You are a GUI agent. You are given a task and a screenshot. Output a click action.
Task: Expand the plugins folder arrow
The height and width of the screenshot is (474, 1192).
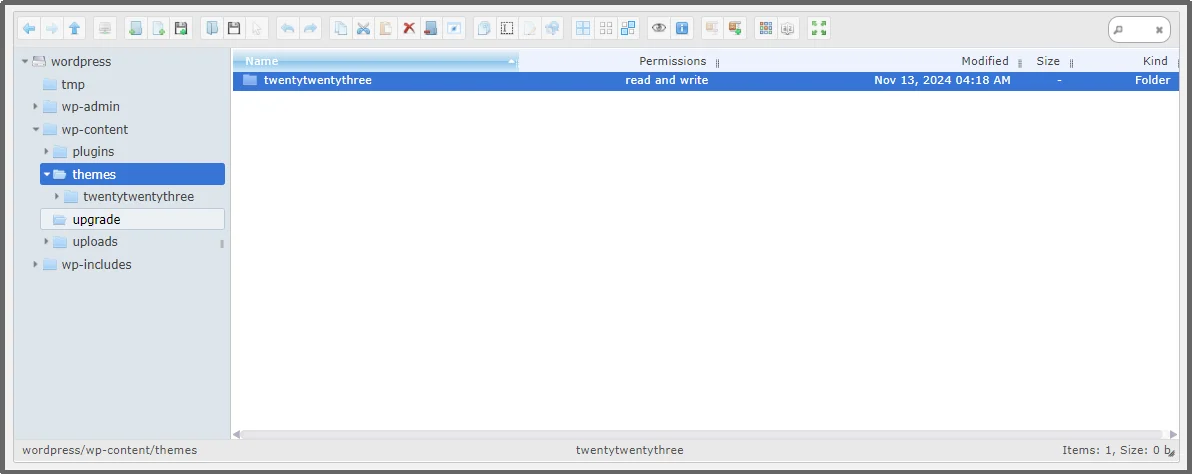46,151
